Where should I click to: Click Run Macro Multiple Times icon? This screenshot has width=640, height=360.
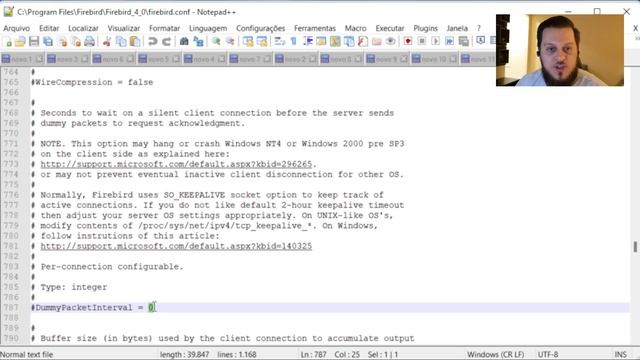click(x=449, y=41)
